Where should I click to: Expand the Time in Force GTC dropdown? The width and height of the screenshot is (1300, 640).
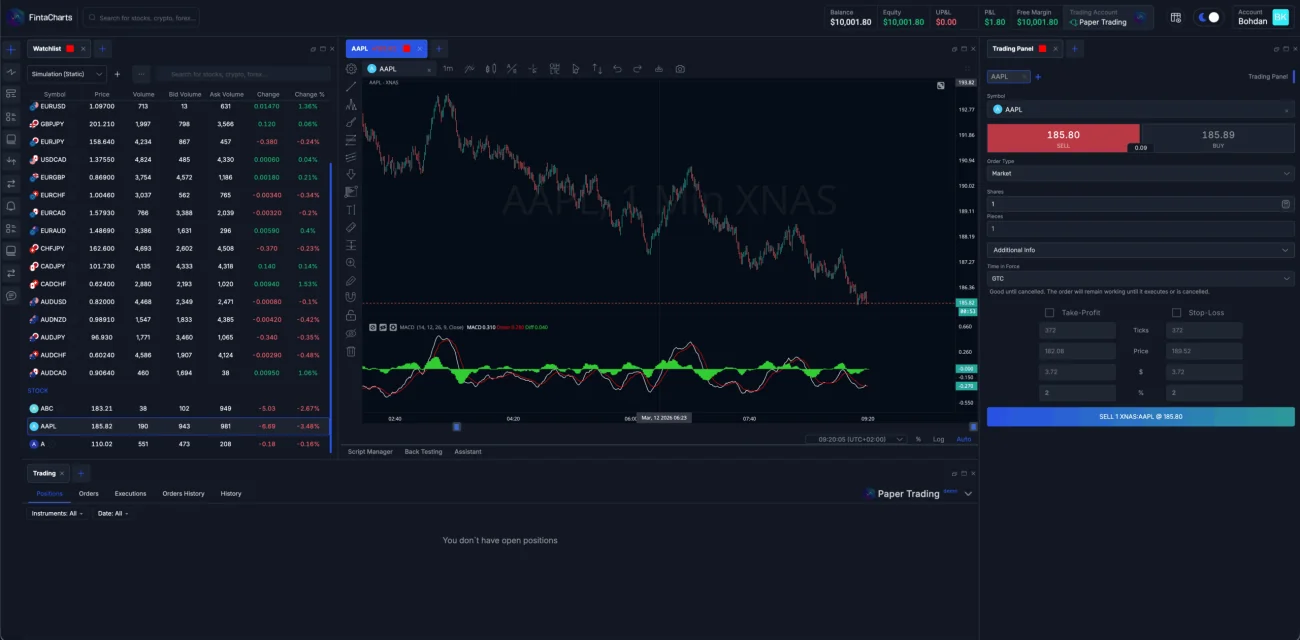[1140, 279]
